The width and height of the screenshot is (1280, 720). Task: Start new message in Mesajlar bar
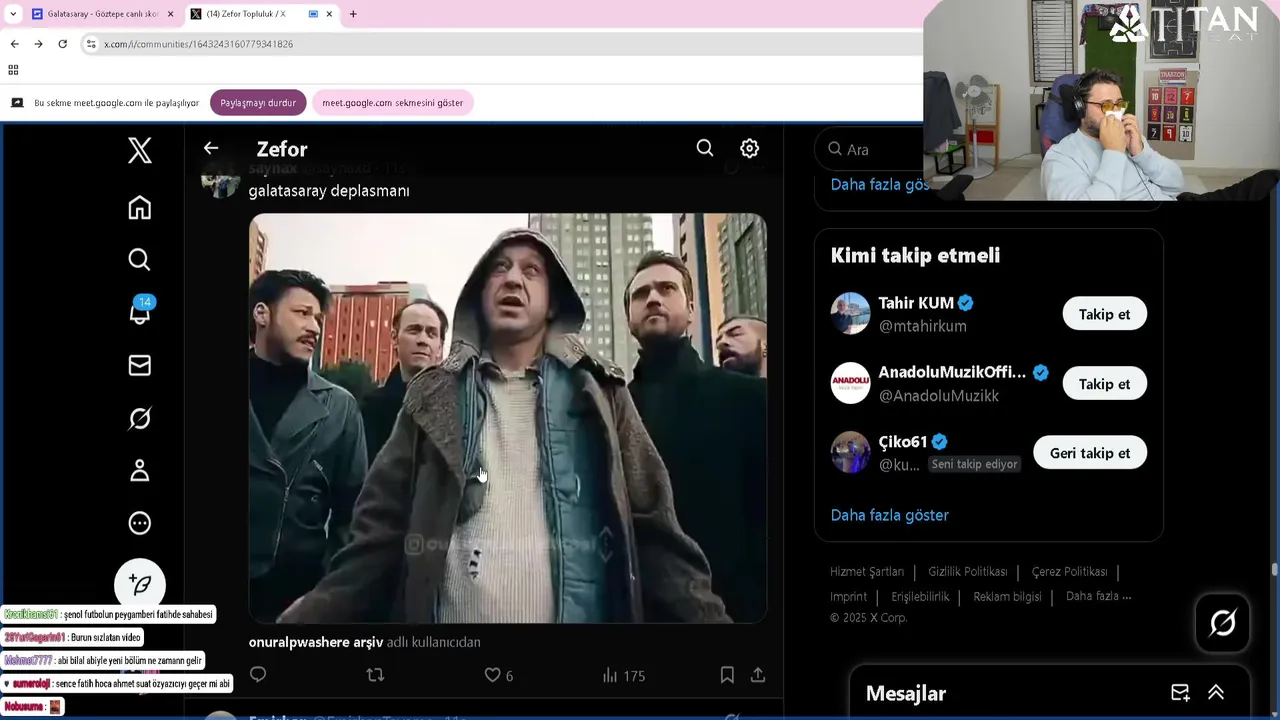[1180, 693]
